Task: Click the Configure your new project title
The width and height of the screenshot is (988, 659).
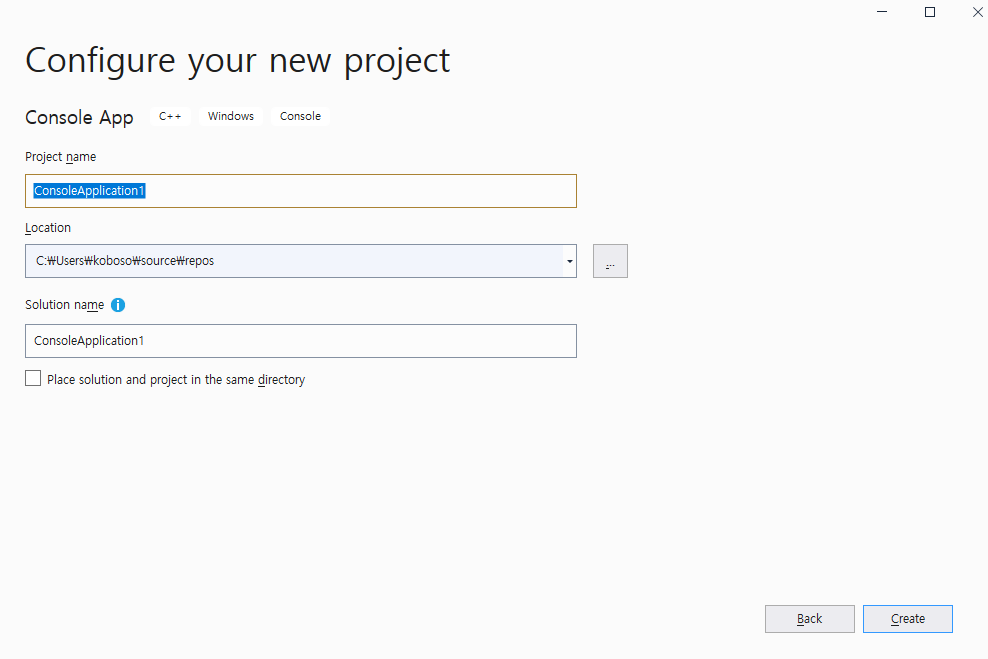Action: point(238,61)
